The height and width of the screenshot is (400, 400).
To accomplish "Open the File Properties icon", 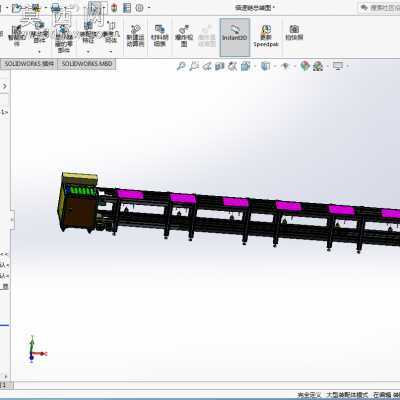I will (x=127, y=8).
